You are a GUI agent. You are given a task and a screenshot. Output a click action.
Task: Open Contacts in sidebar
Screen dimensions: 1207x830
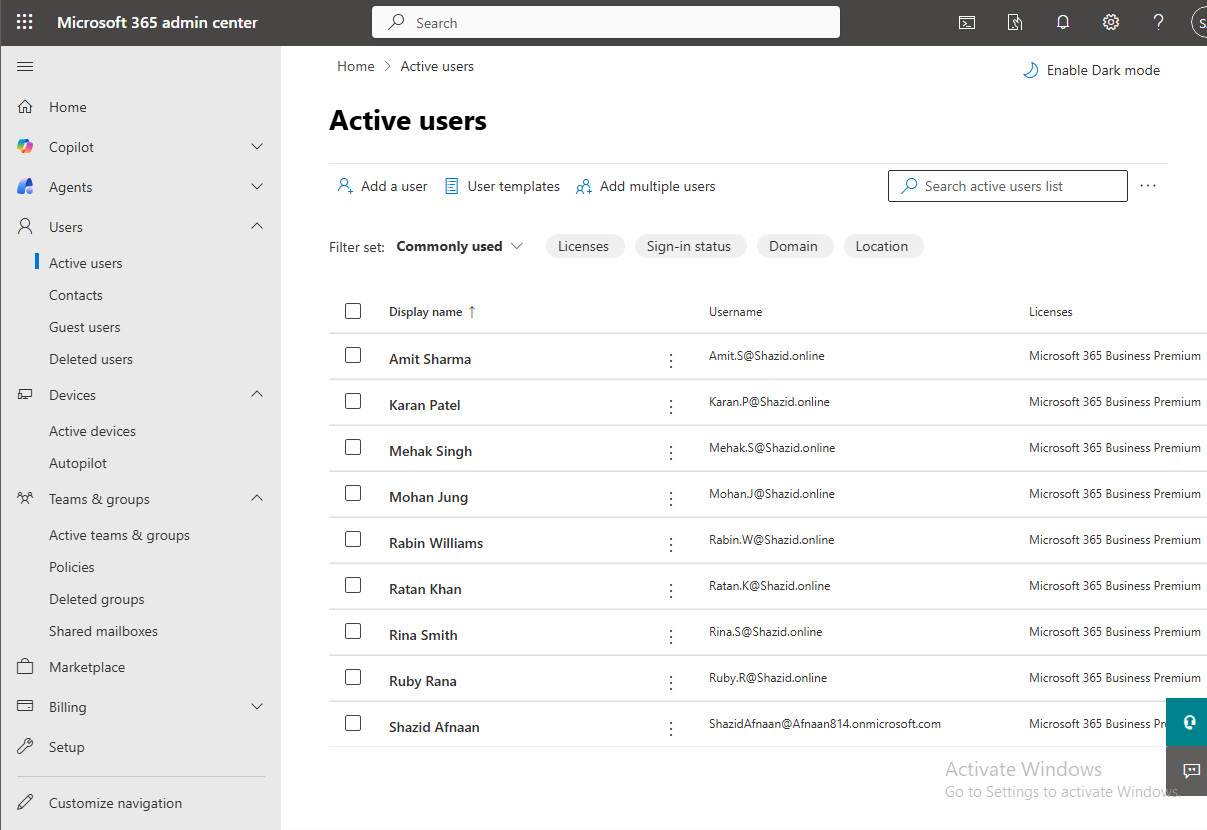point(76,295)
